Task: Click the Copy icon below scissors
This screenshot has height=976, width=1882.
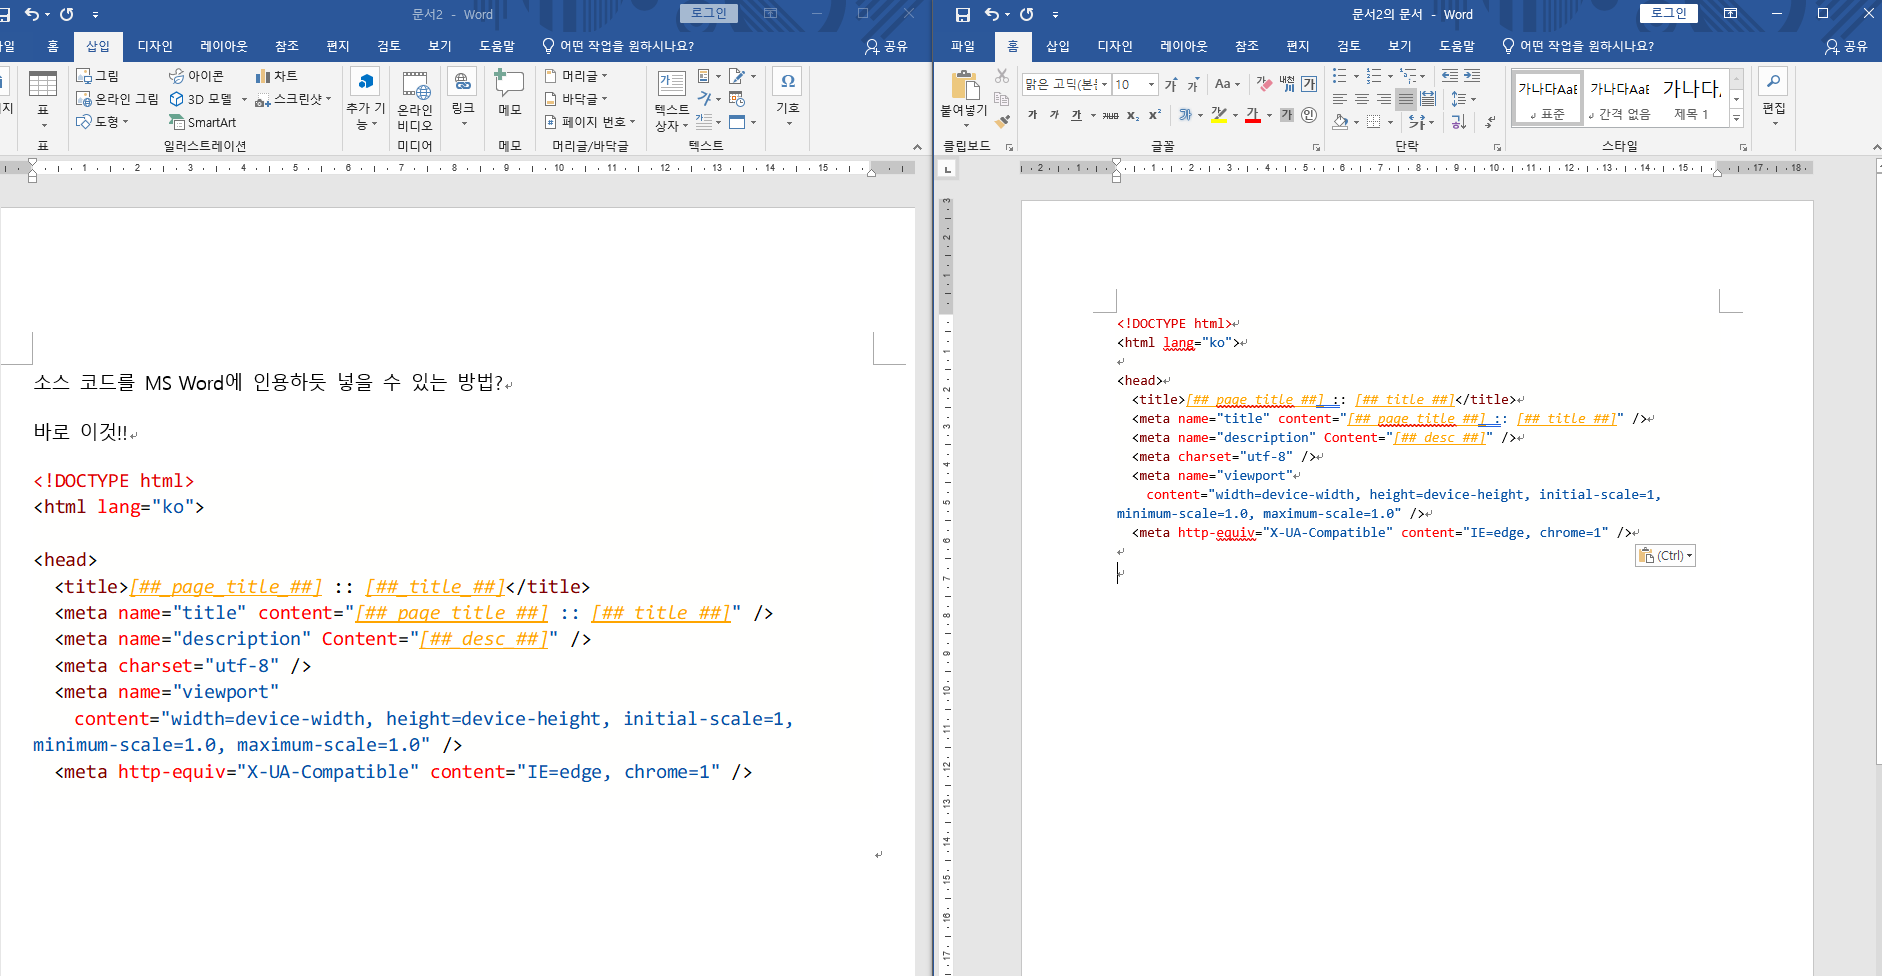Action: point(1002,99)
